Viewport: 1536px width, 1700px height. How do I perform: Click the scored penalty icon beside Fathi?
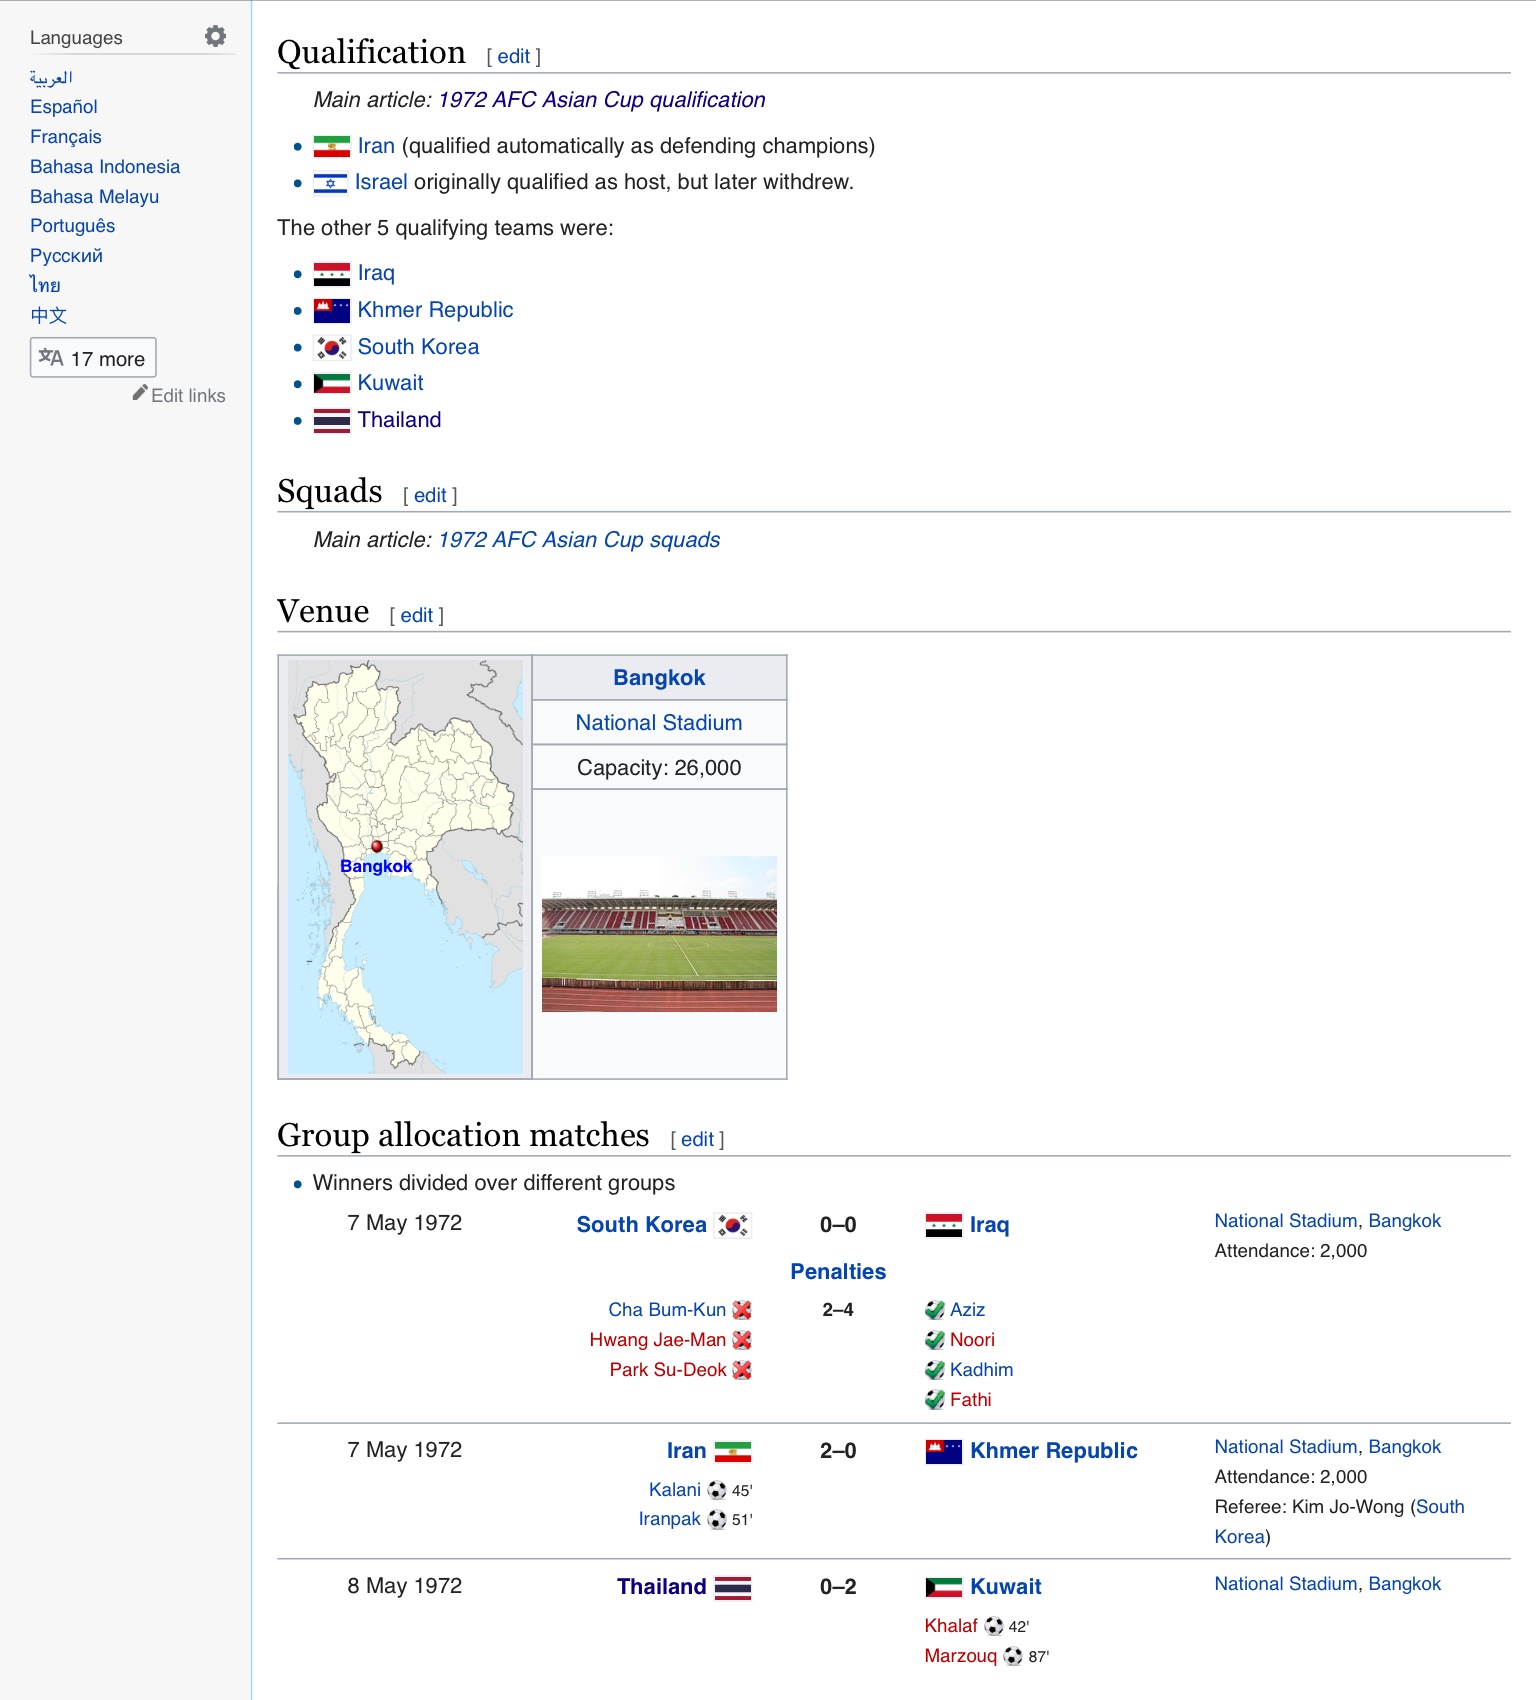click(x=935, y=1400)
